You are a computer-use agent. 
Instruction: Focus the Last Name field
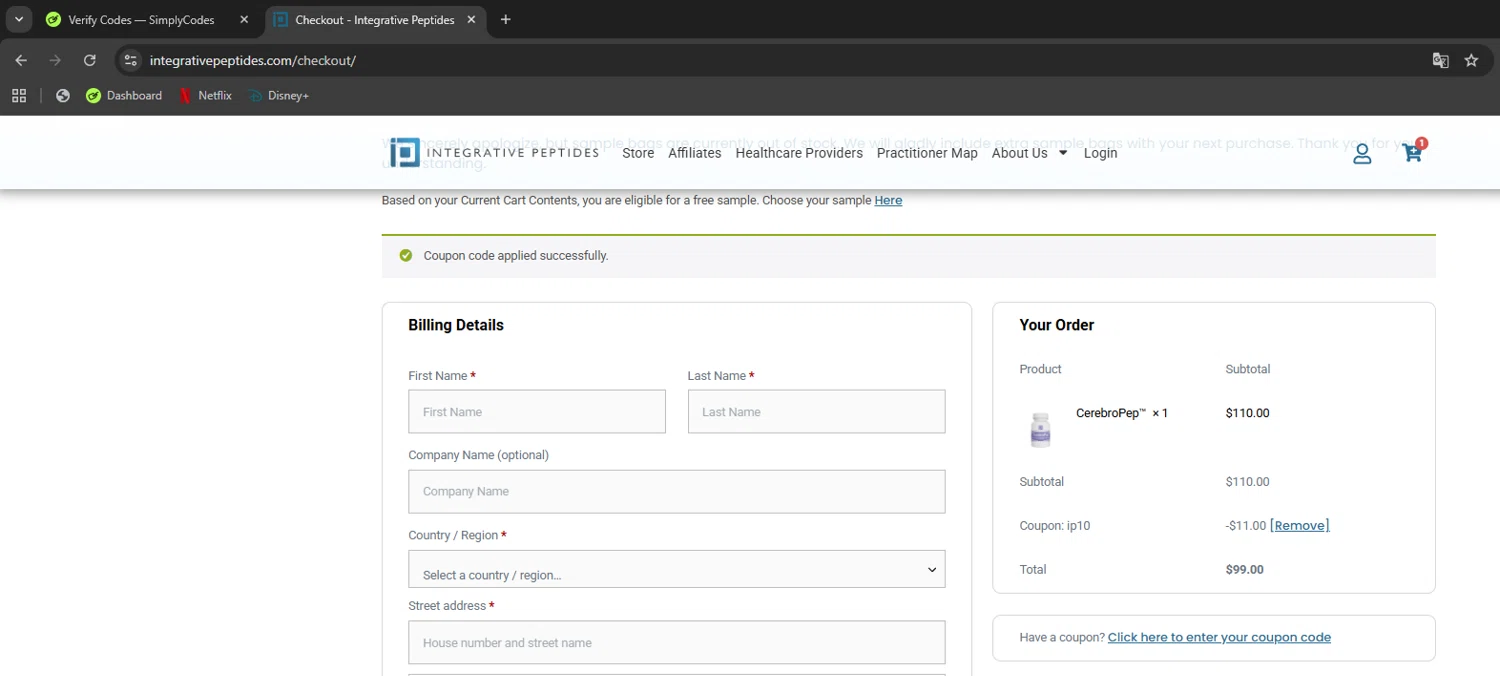(x=816, y=412)
